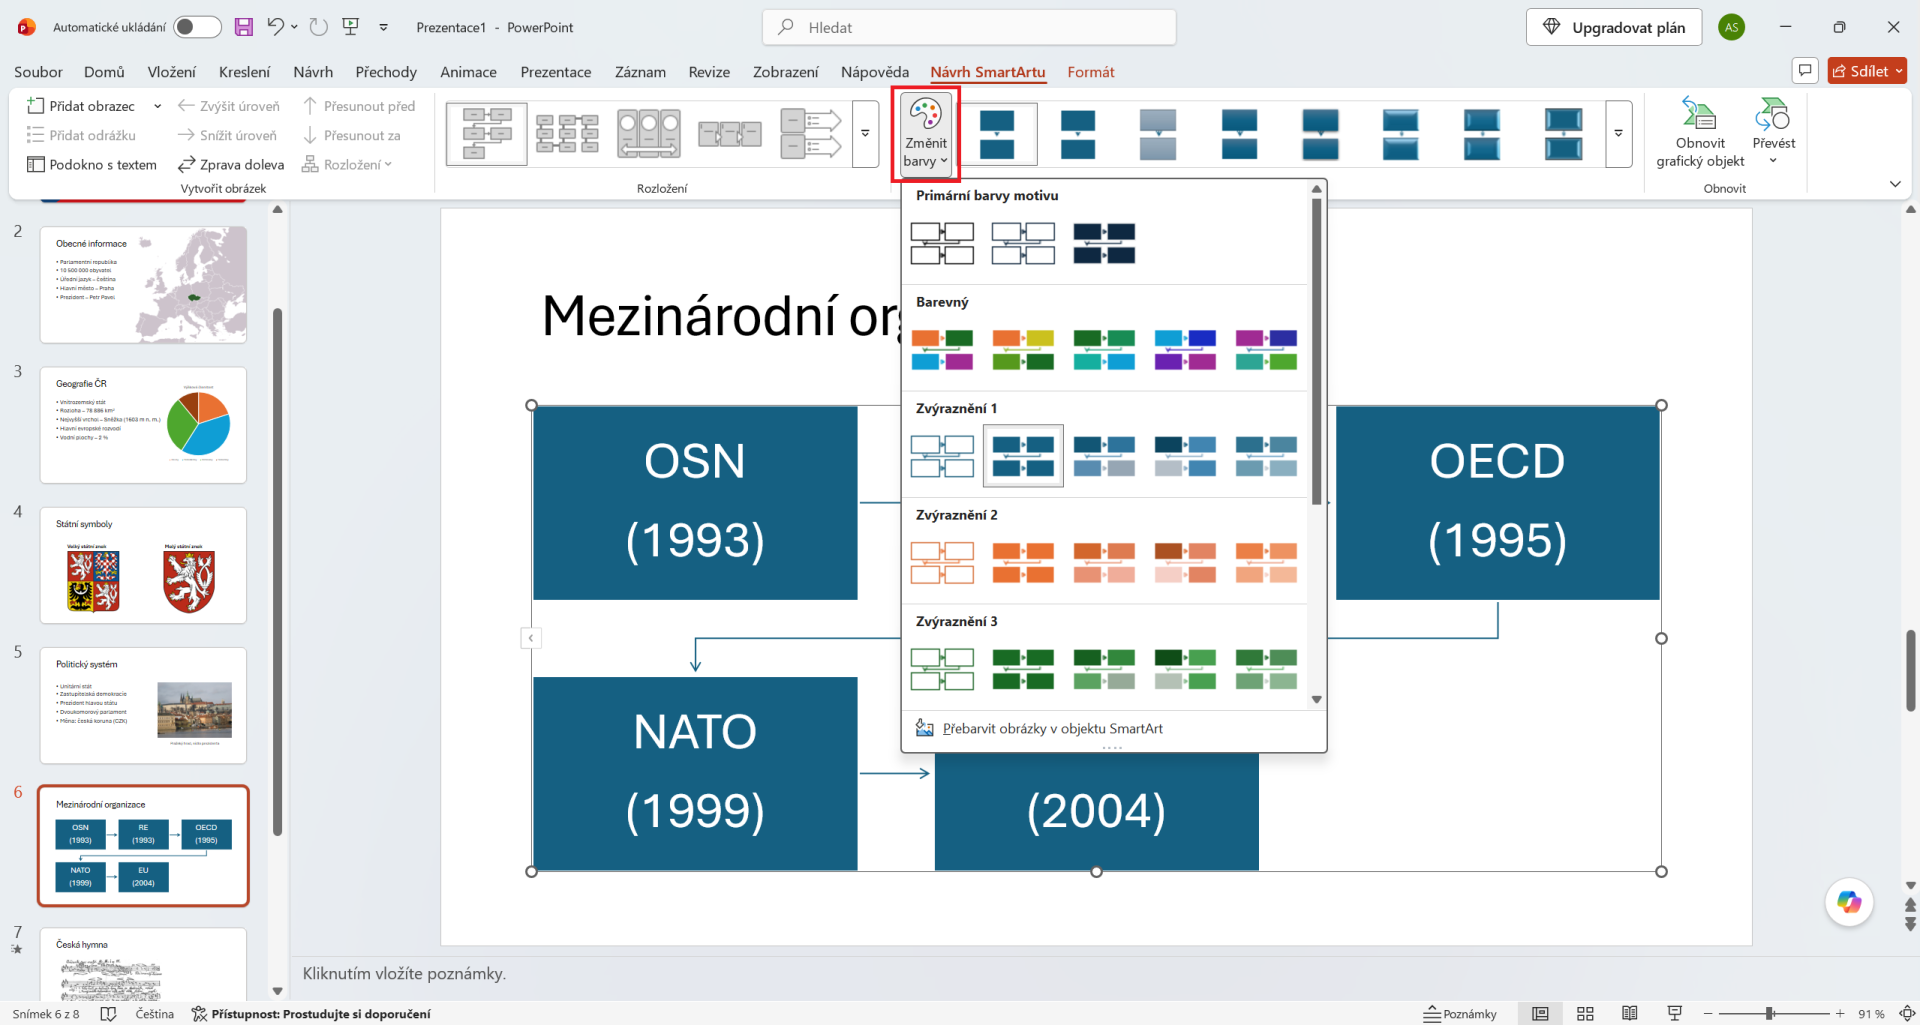Choose dark filled Primární barvy motivu swatch
1920x1025 pixels.
(x=1104, y=243)
